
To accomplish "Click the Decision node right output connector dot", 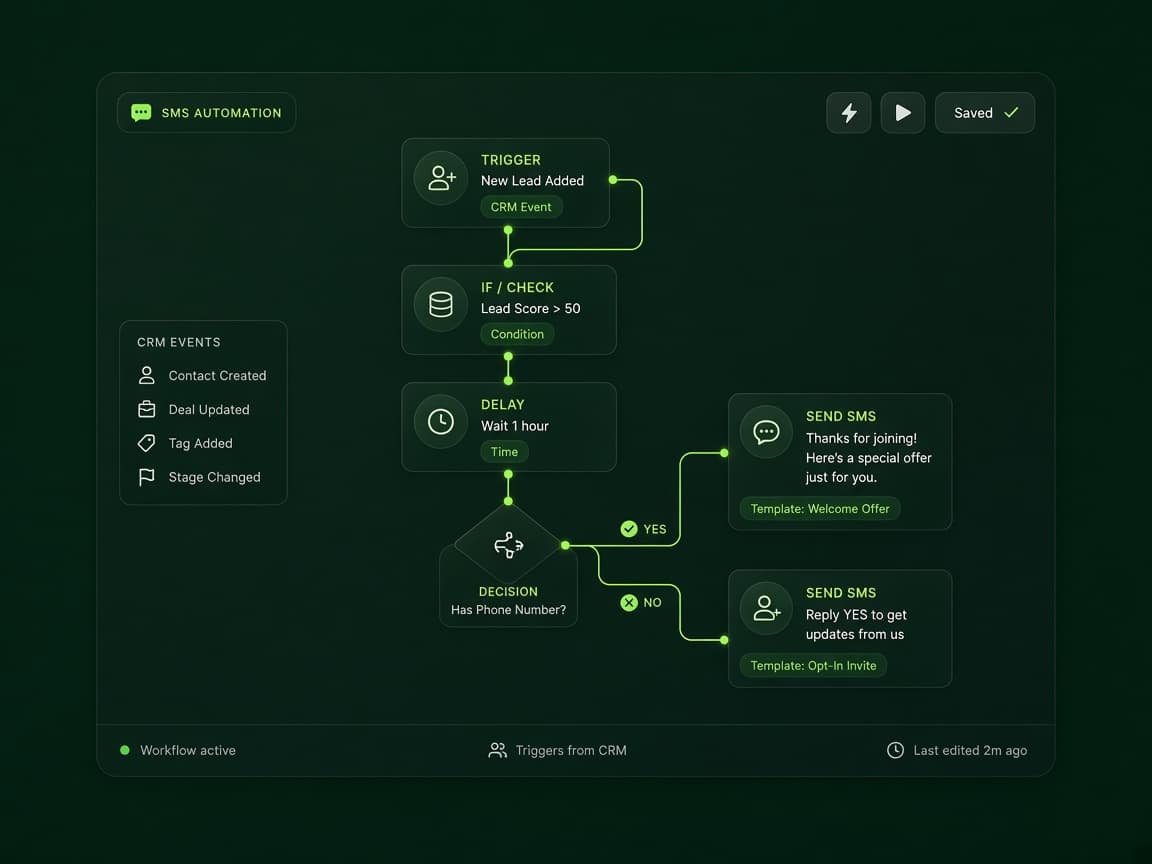I will point(565,545).
